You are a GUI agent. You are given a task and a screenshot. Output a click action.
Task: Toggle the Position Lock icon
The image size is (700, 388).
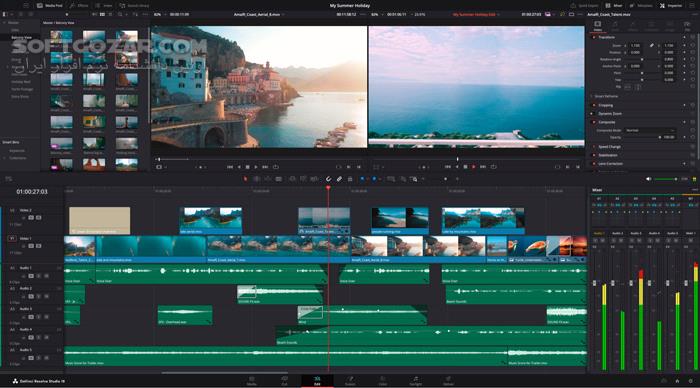[x=350, y=179]
